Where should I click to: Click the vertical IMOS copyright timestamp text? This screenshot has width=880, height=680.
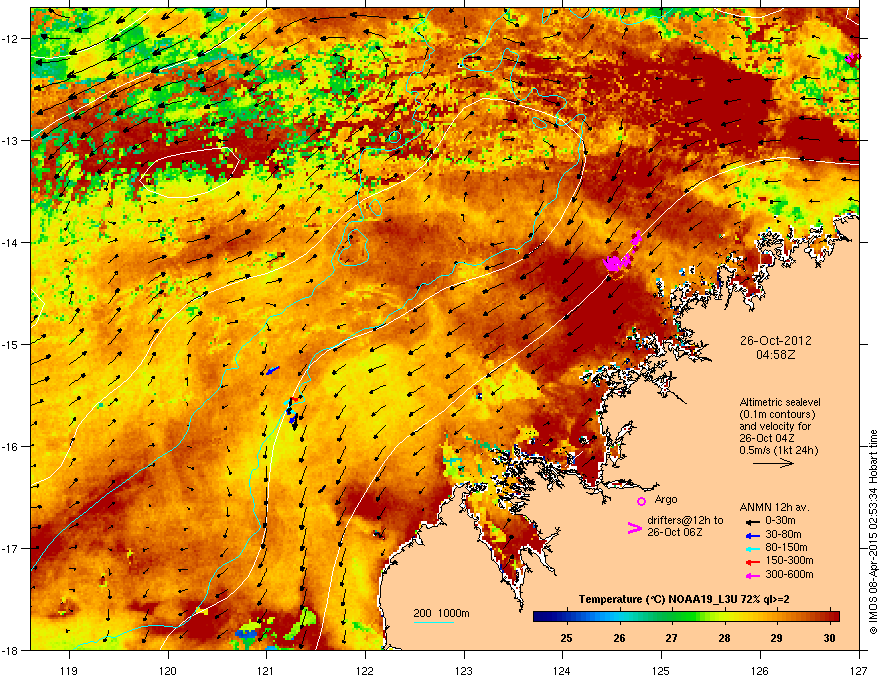click(873, 532)
